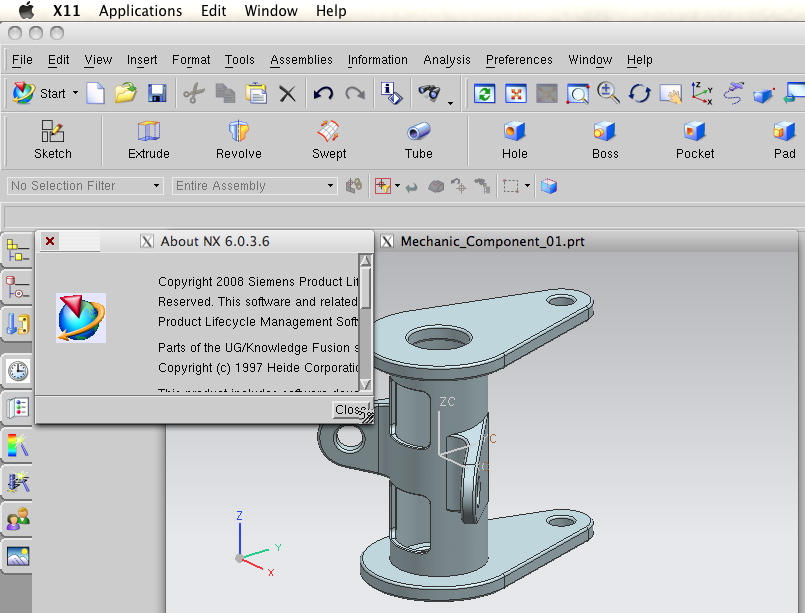This screenshot has height=613, width=805.
Task: Open the History clock sidebar tab
Action: pos(18,371)
